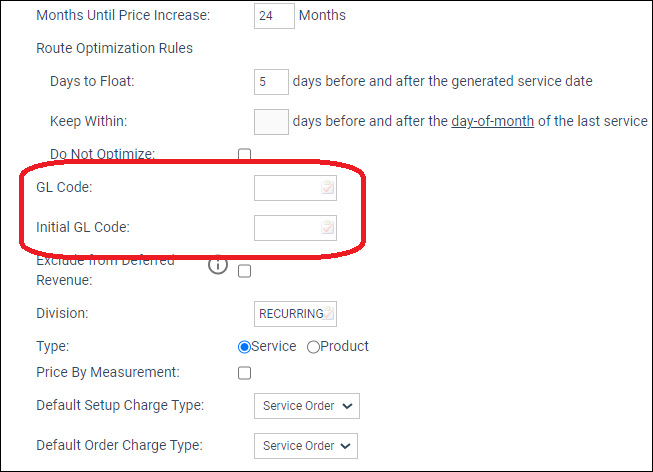
Task: Enable the Do Not Optimize checkbox
Action: tap(244, 155)
